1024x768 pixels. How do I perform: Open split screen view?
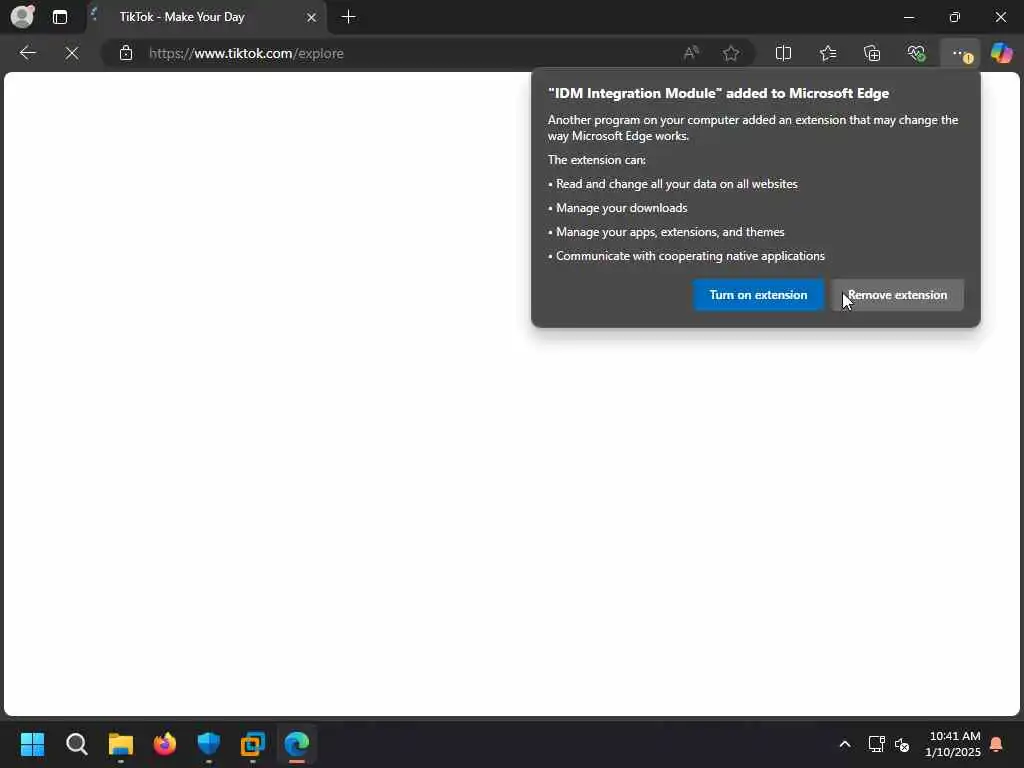(x=783, y=53)
